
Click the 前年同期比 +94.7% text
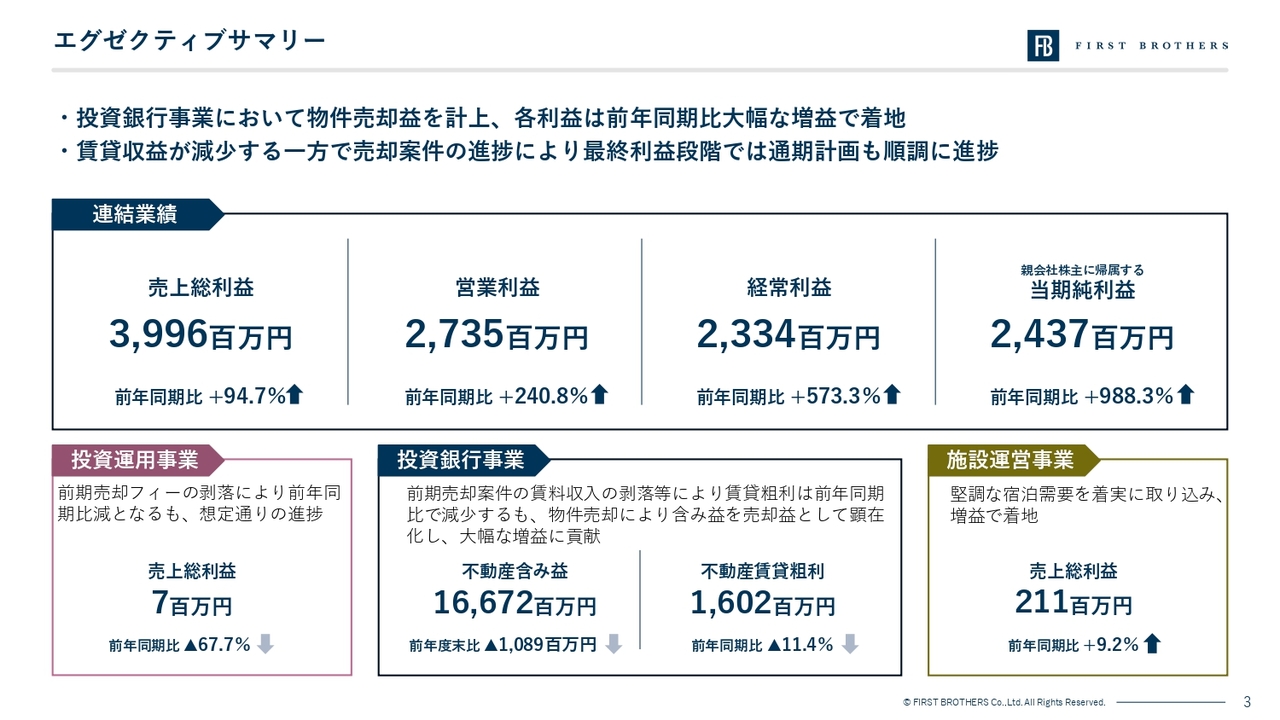(201, 396)
